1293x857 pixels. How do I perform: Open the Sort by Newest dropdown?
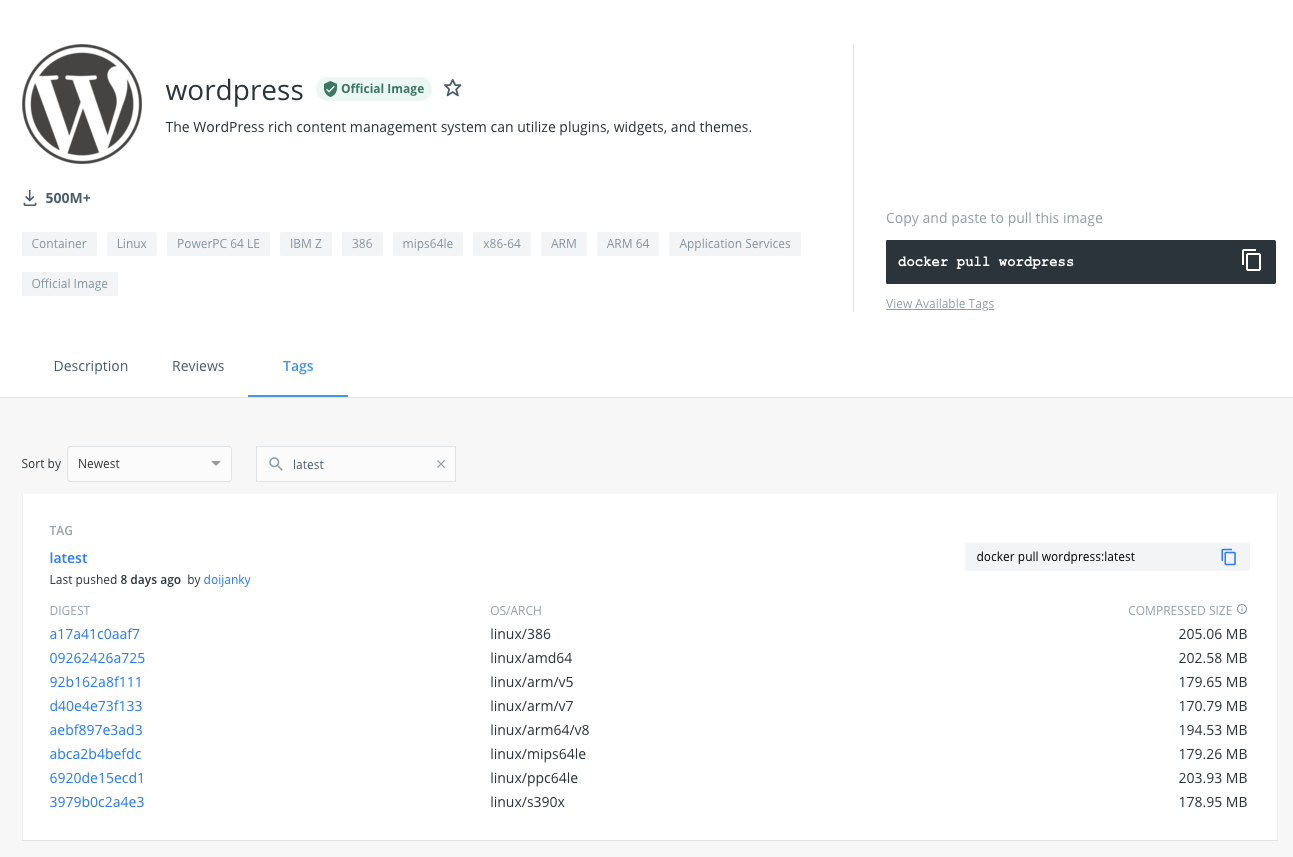click(149, 464)
